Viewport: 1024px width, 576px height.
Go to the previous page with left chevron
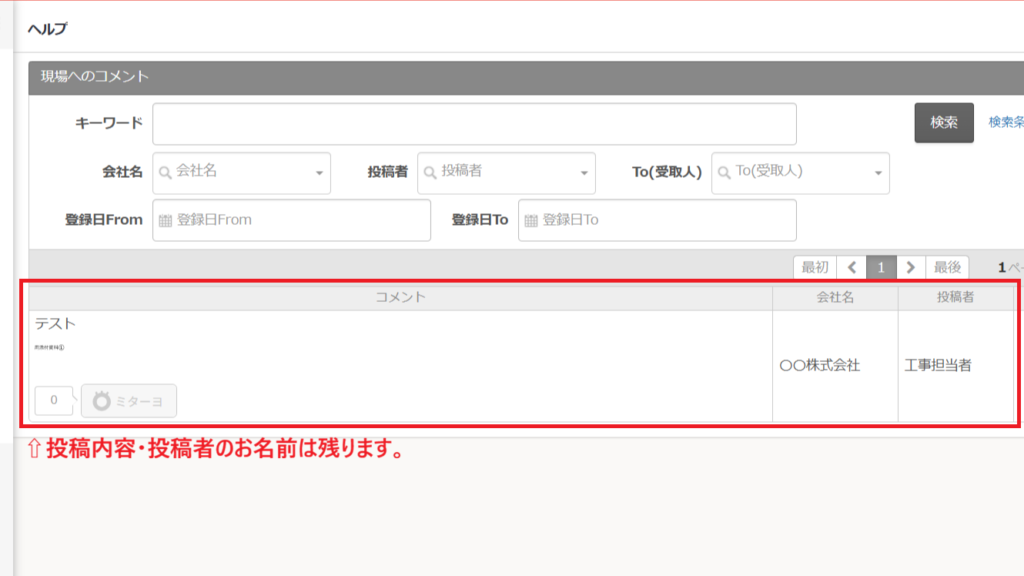tap(851, 267)
